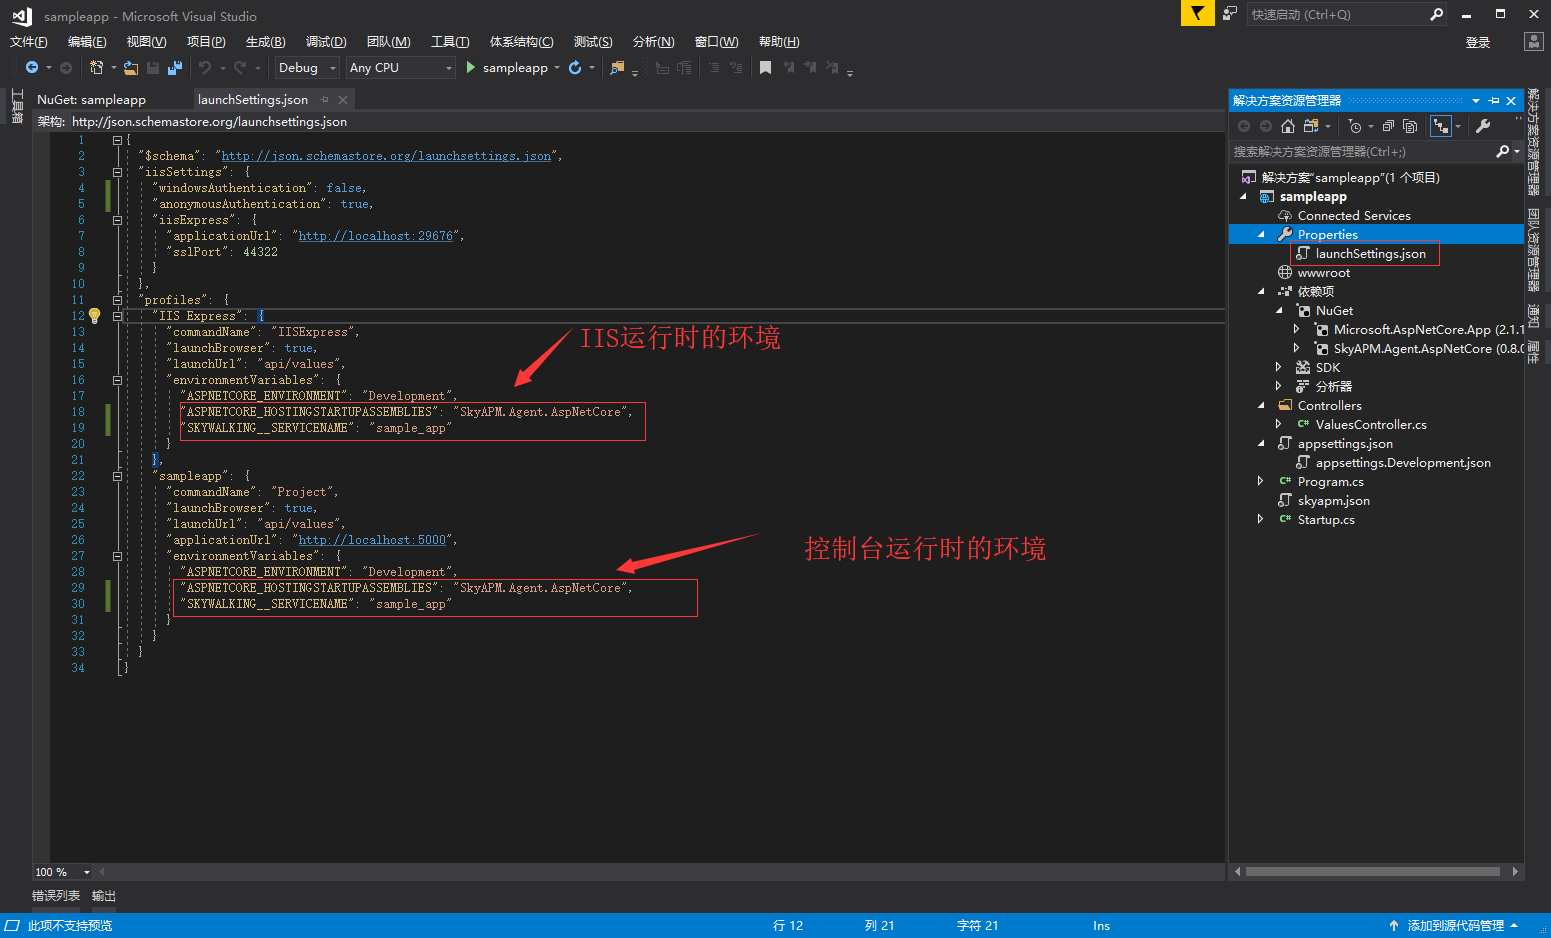The width and height of the screenshot is (1551, 938).
Task: Select appsettings.Development.json in tree
Action: click(1402, 462)
